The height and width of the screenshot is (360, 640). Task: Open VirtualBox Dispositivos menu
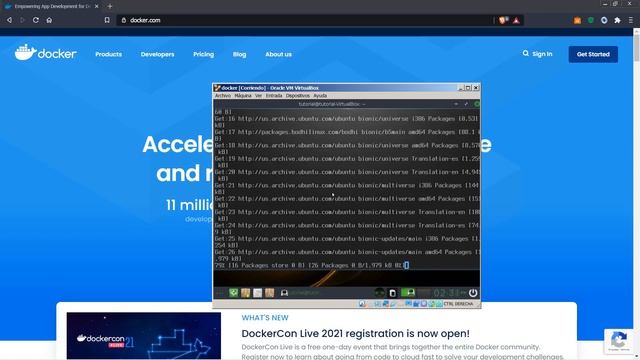pyautogui.click(x=298, y=96)
